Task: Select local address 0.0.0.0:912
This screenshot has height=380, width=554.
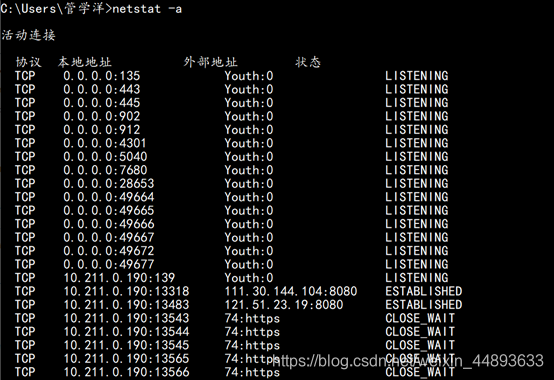Action: pyautogui.click(x=102, y=130)
